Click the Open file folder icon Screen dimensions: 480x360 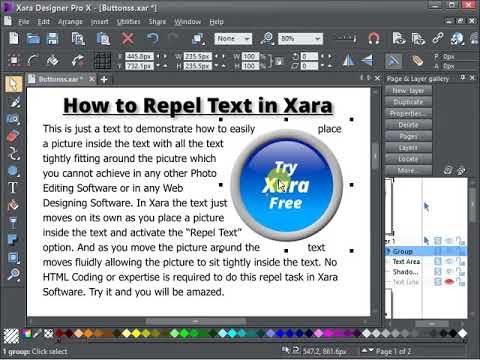[x=33, y=39]
